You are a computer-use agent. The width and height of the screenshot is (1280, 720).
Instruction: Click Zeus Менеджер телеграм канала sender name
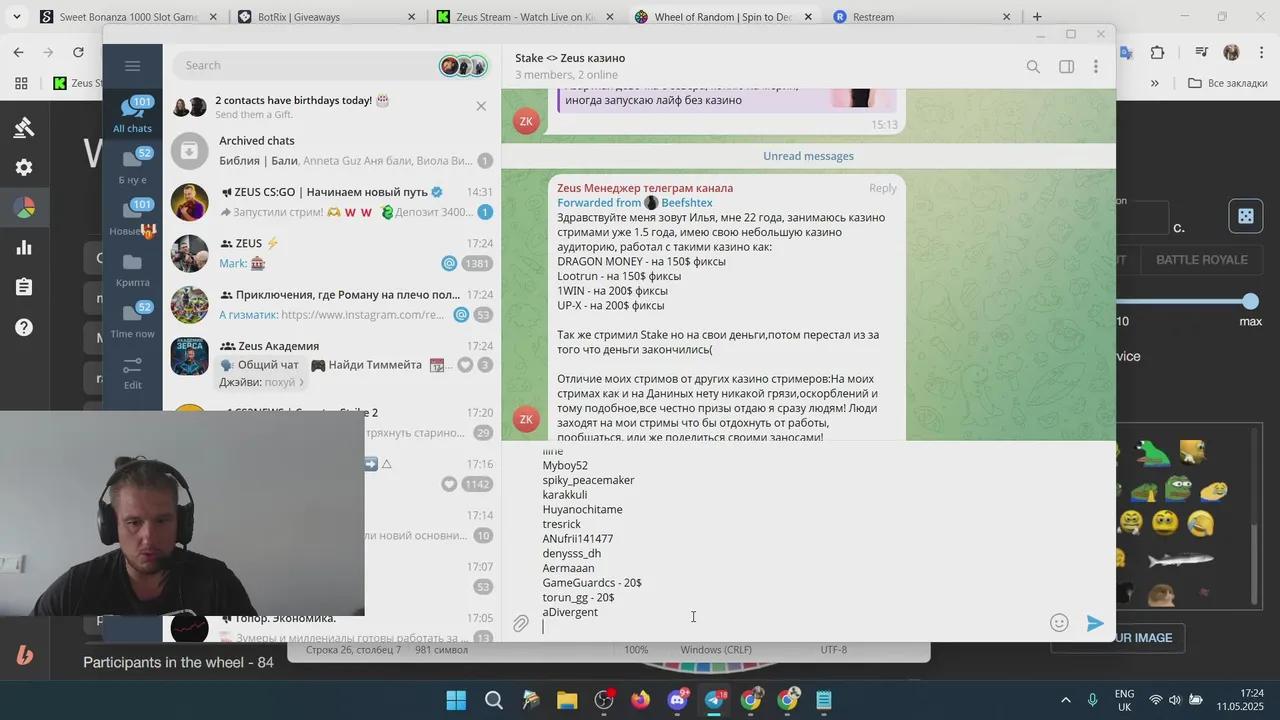(645, 188)
